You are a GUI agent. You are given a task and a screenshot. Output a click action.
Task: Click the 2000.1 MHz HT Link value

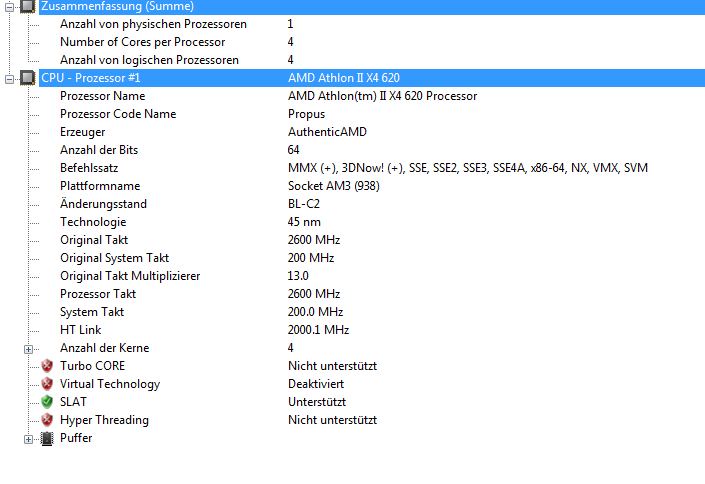pos(318,330)
